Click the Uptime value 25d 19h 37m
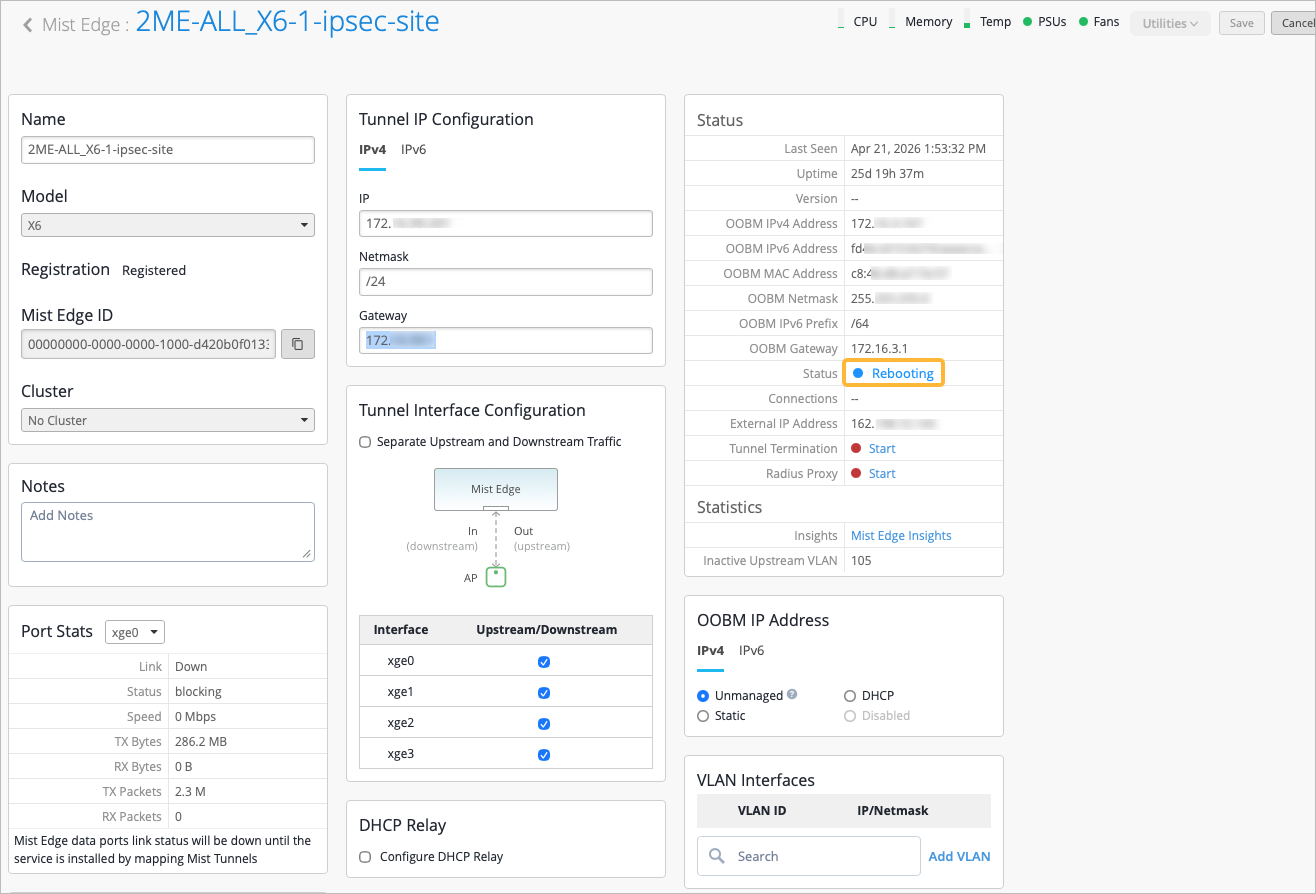 pyautogui.click(x=887, y=173)
